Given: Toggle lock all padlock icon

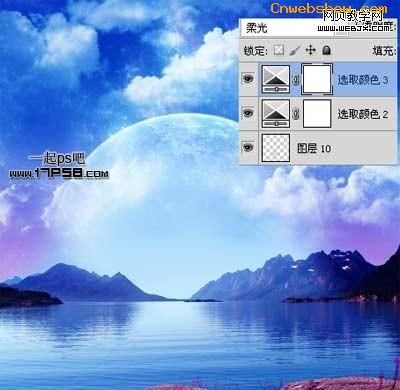Looking at the screenshot, I should coord(326,50).
